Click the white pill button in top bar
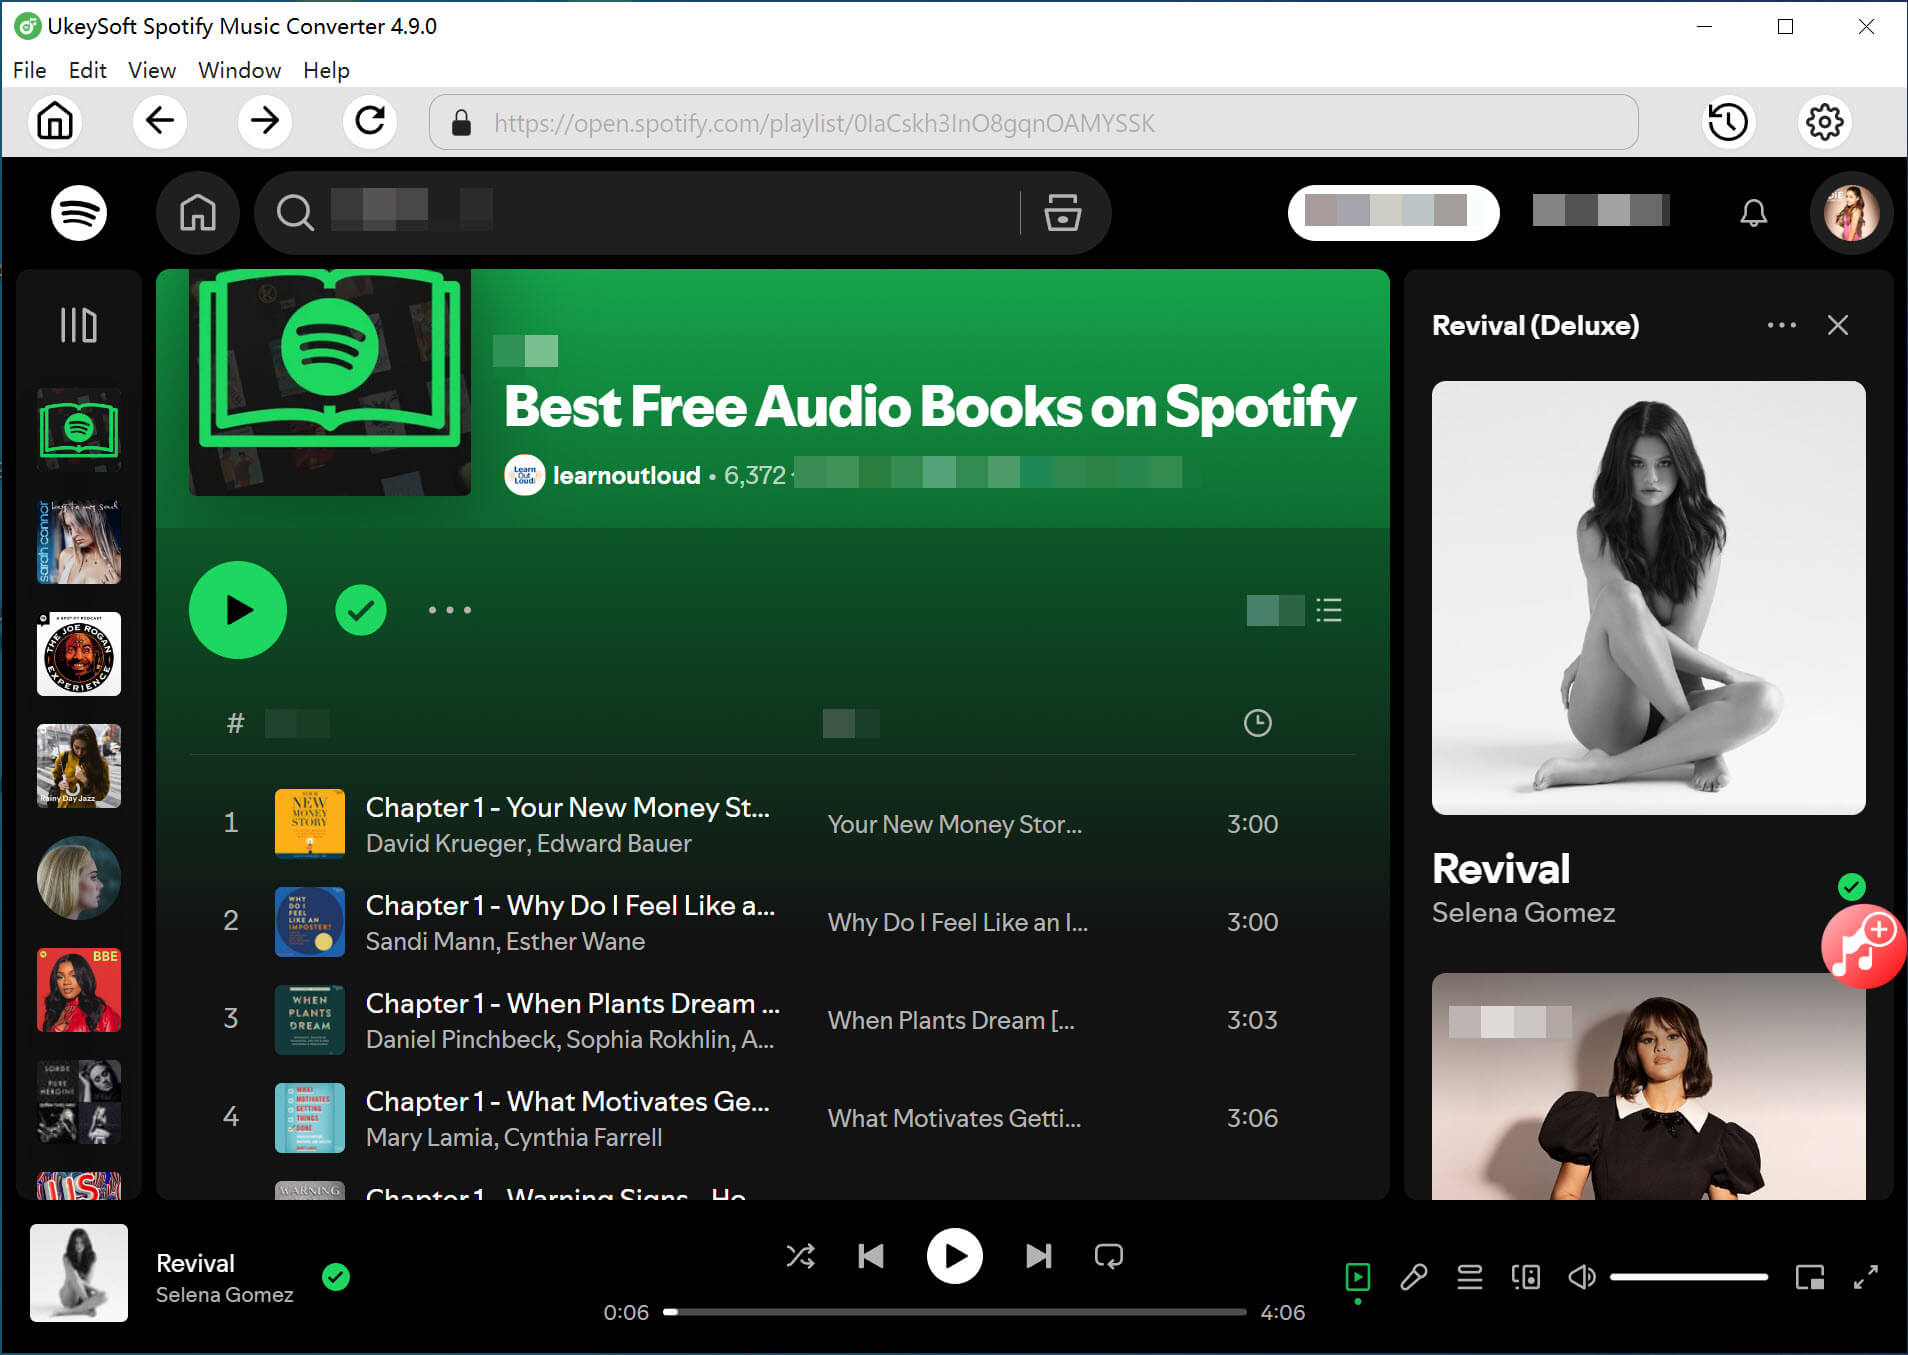This screenshot has height=1355, width=1908. 1393,212
